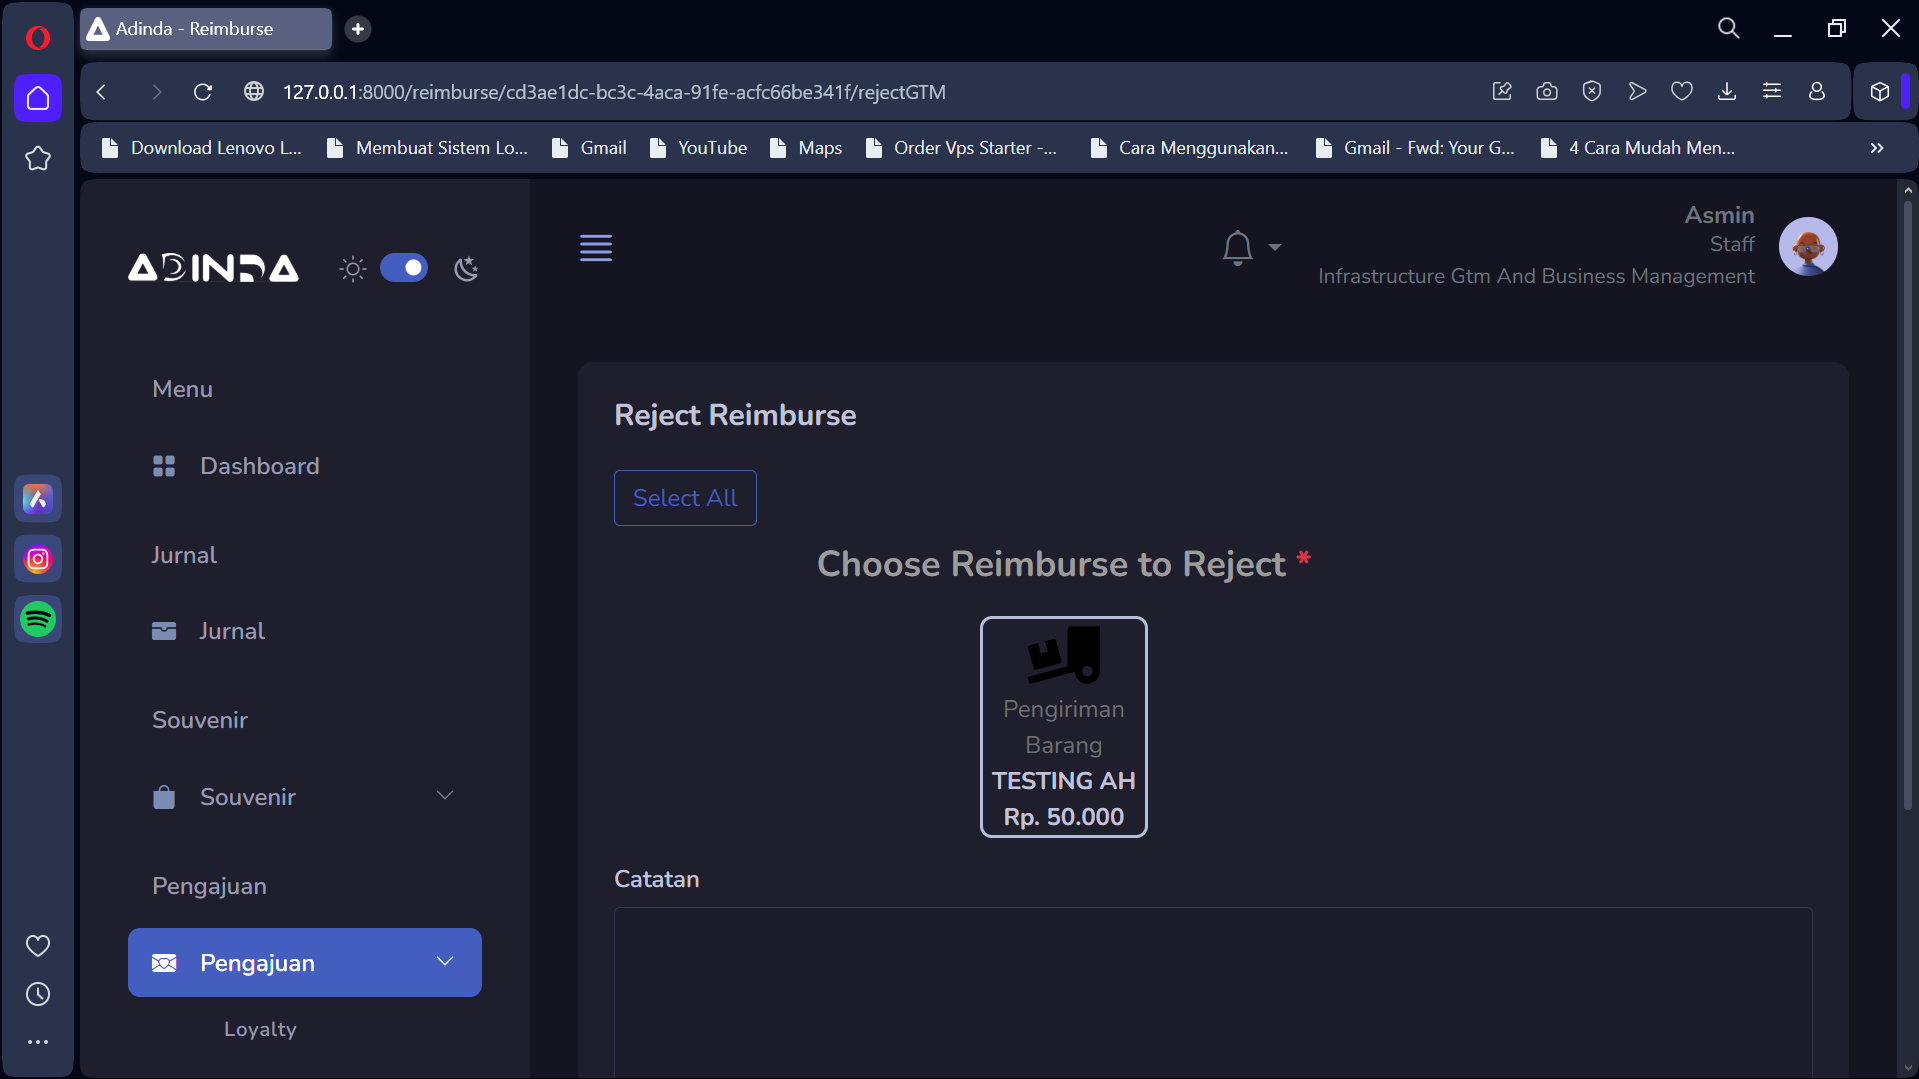Collapse the Pengajuan menu chevron
This screenshot has height=1079, width=1919.
point(445,962)
